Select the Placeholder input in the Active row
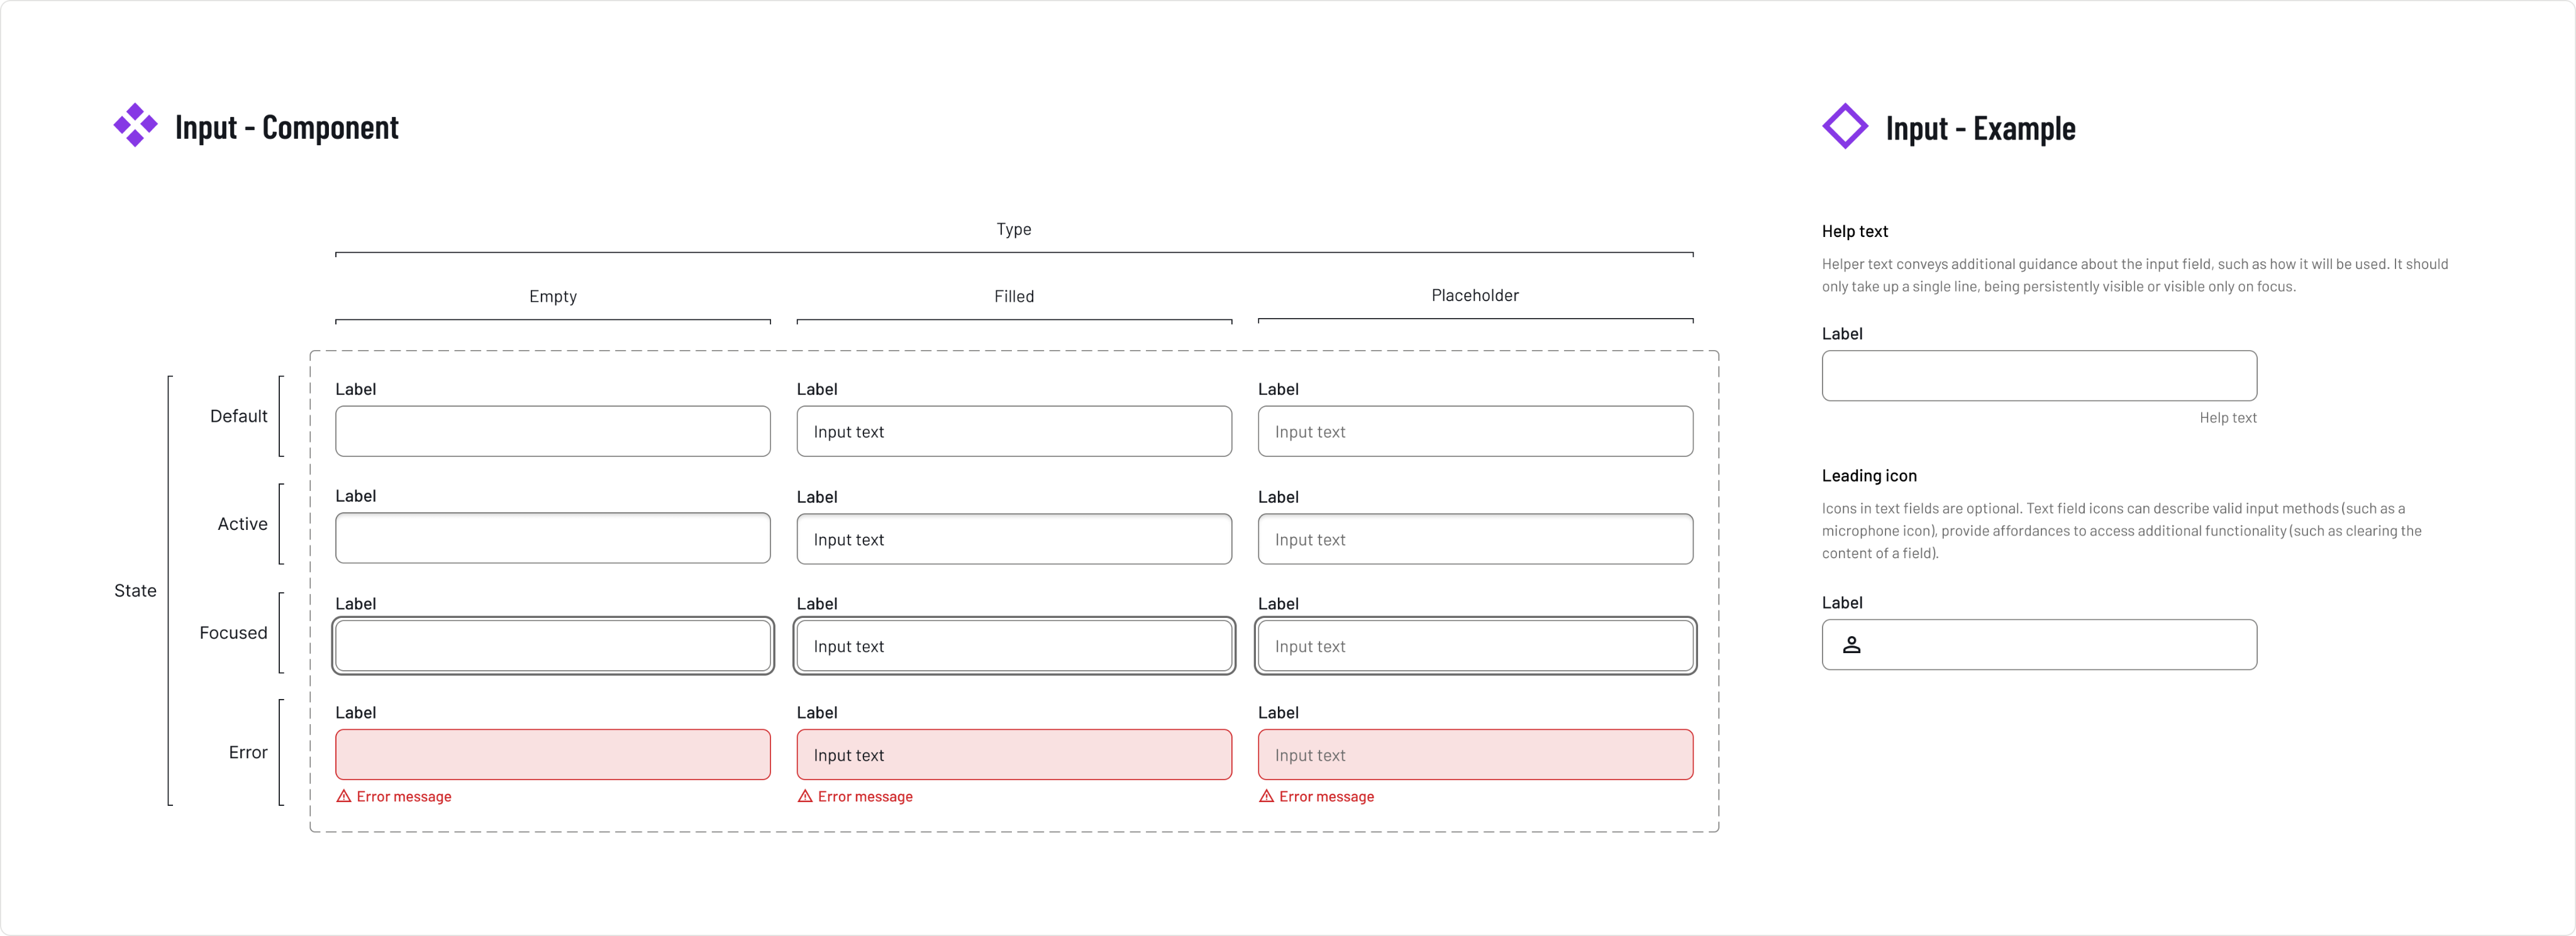 1475,539
